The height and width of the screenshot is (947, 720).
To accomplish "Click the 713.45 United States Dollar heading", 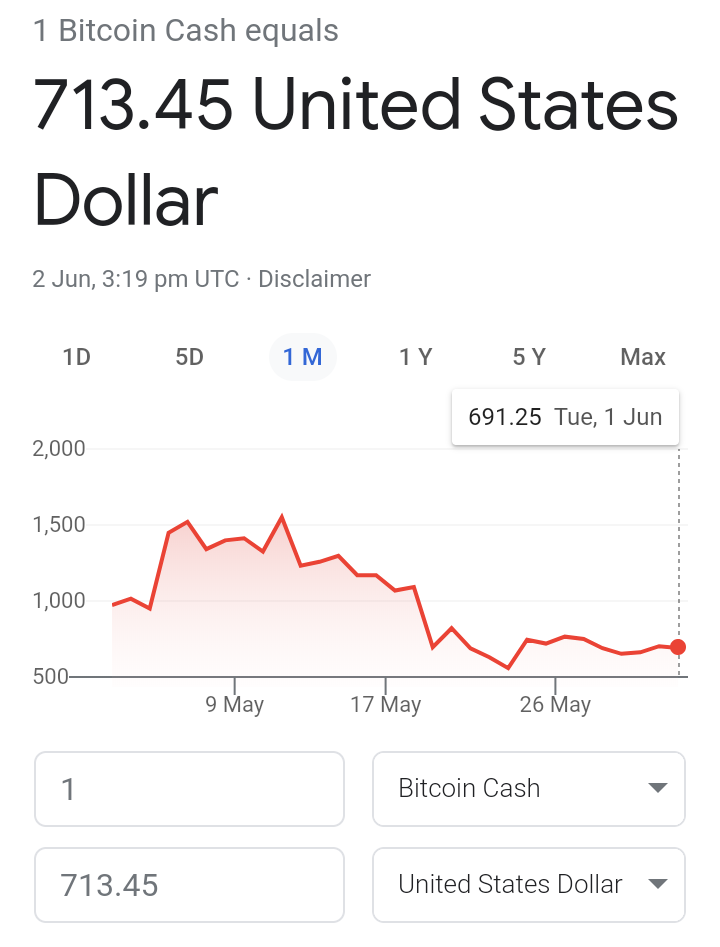I will pos(356,152).
